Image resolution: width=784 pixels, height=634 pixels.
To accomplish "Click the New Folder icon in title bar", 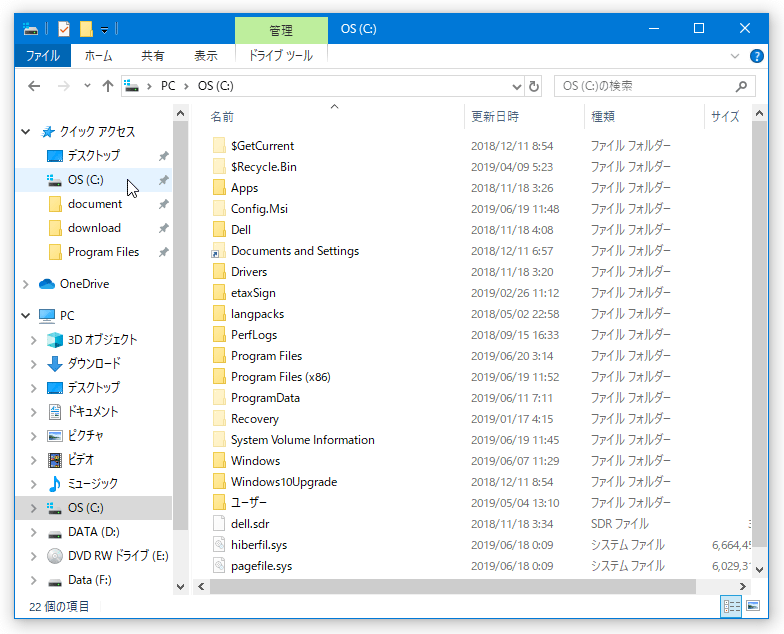I will click(x=86, y=29).
